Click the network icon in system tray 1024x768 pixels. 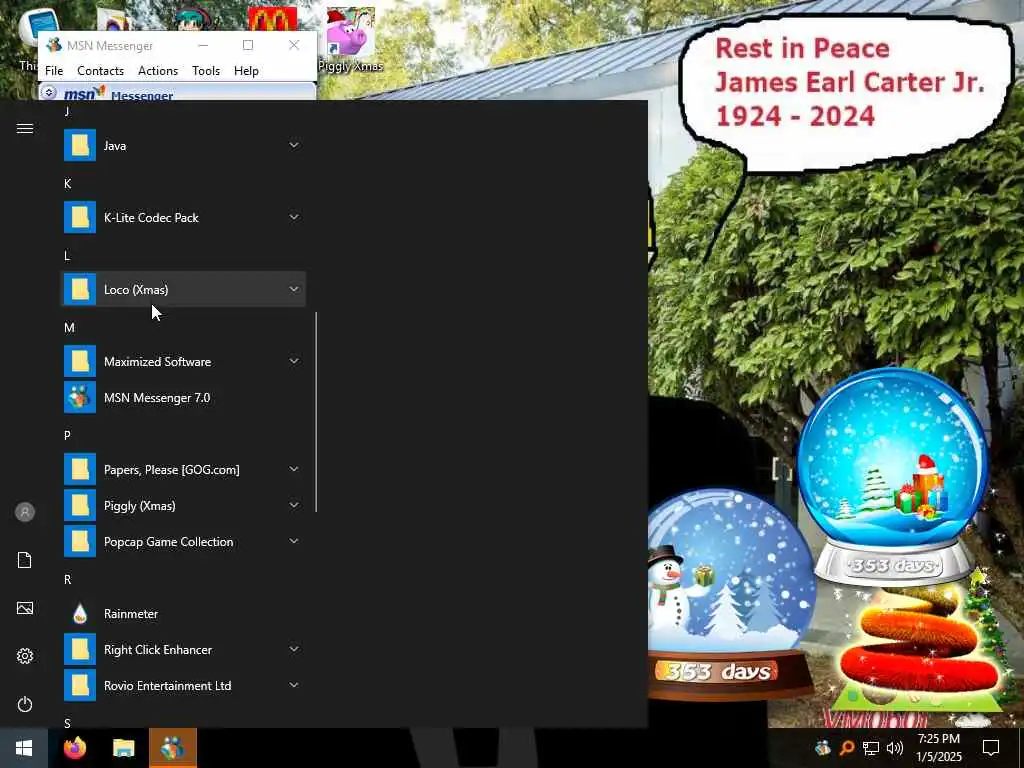point(871,748)
